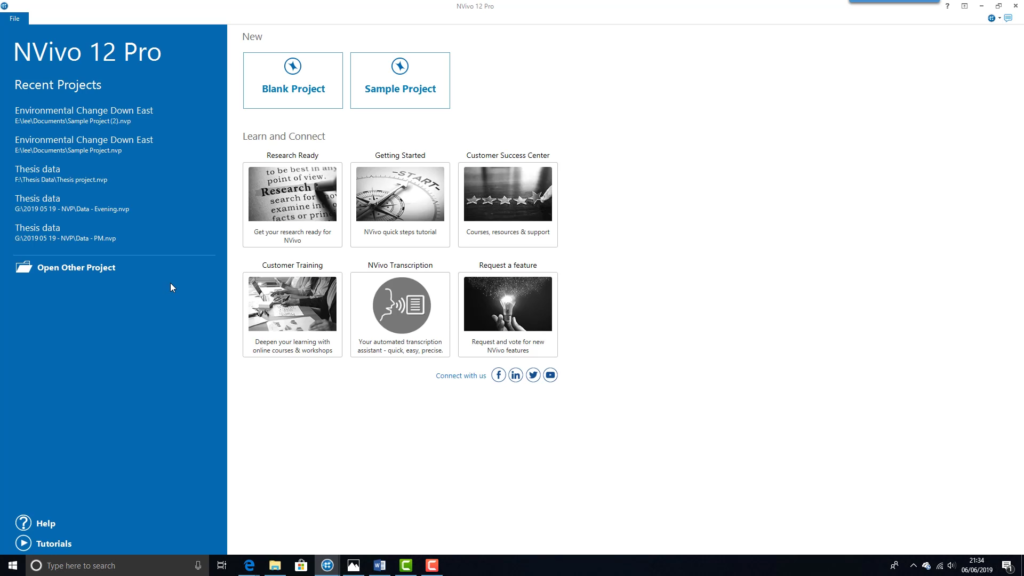Open the ribbon display options icon
1024x576 pixels.
pyautogui.click(x=964, y=6)
